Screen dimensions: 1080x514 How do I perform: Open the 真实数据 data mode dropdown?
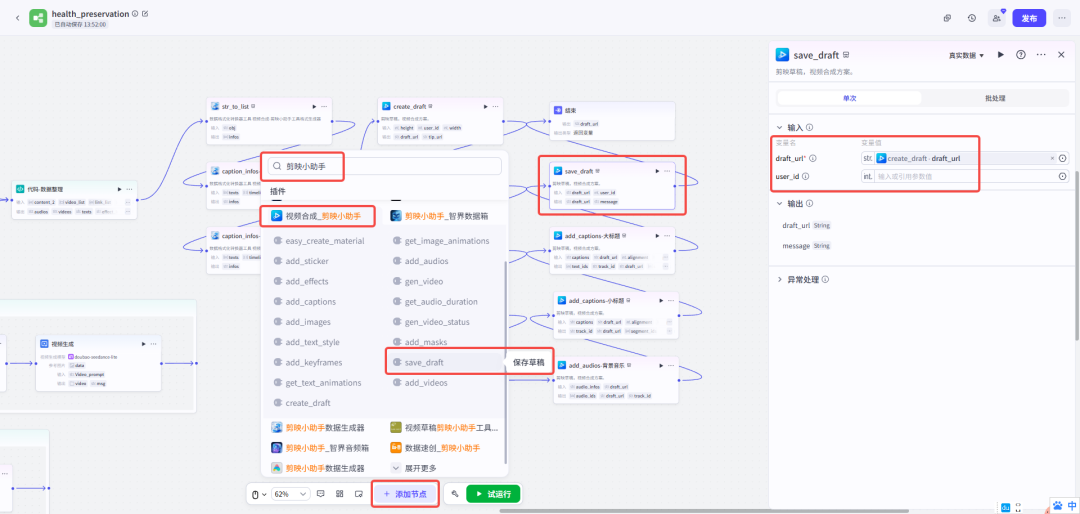point(966,55)
